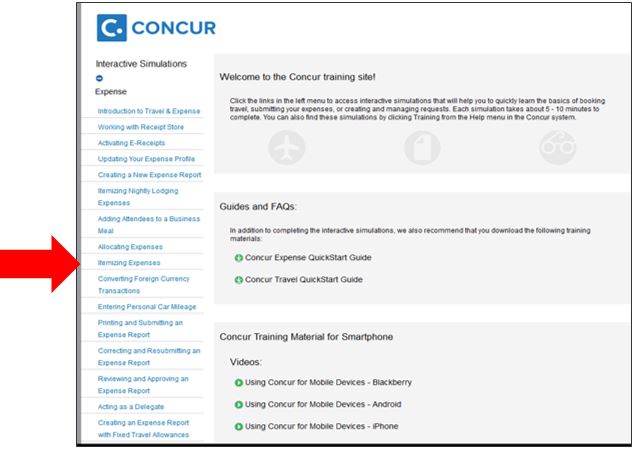Click the binoculars icon
The height and width of the screenshot is (450, 637).
pyautogui.click(x=558, y=148)
